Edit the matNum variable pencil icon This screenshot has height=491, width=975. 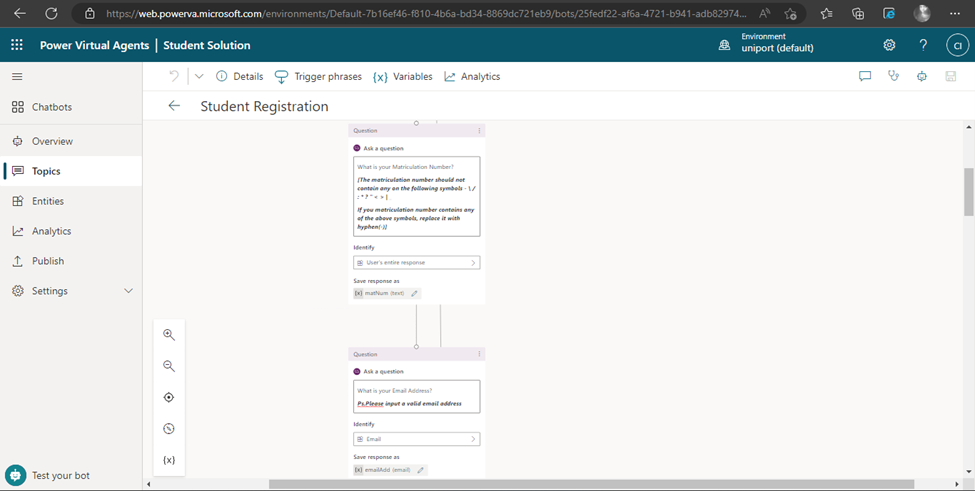[x=414, y=293]
